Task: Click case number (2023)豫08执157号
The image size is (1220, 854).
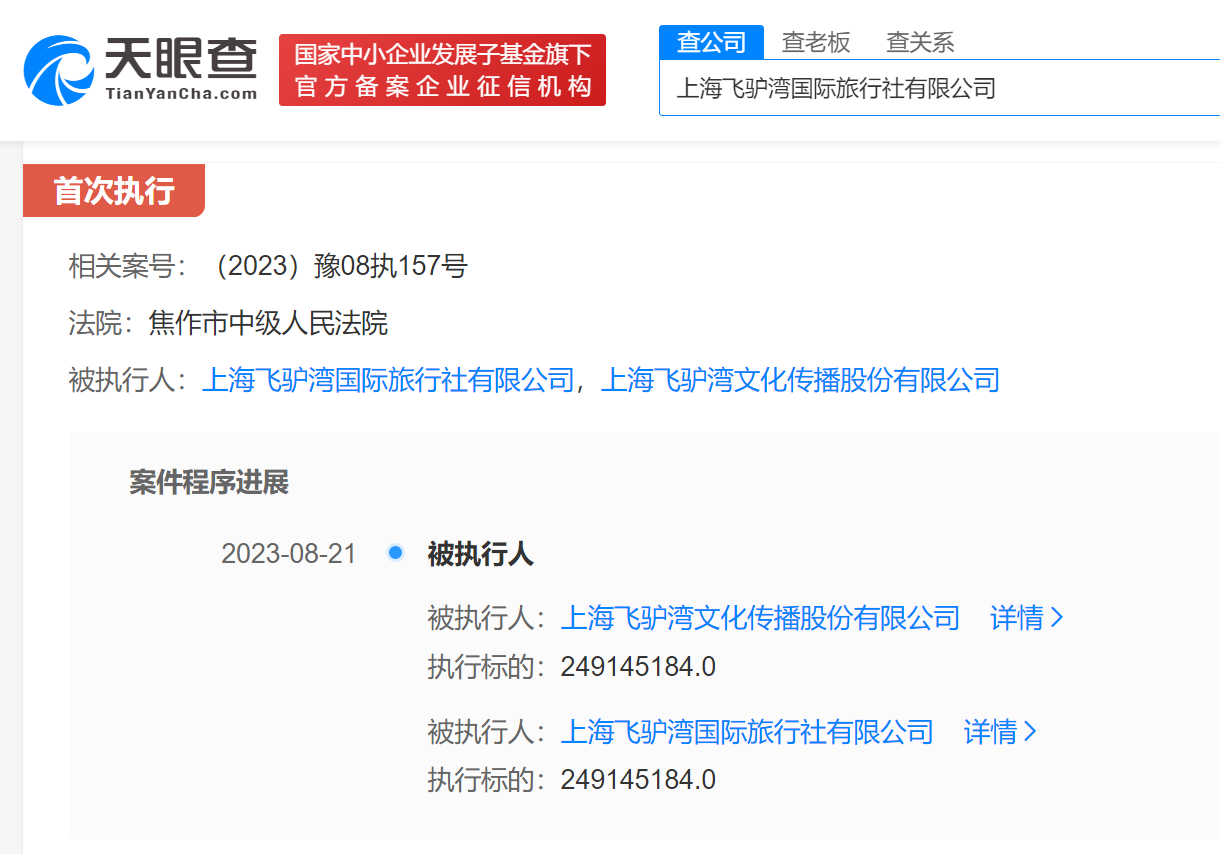Action: [337, 266]
